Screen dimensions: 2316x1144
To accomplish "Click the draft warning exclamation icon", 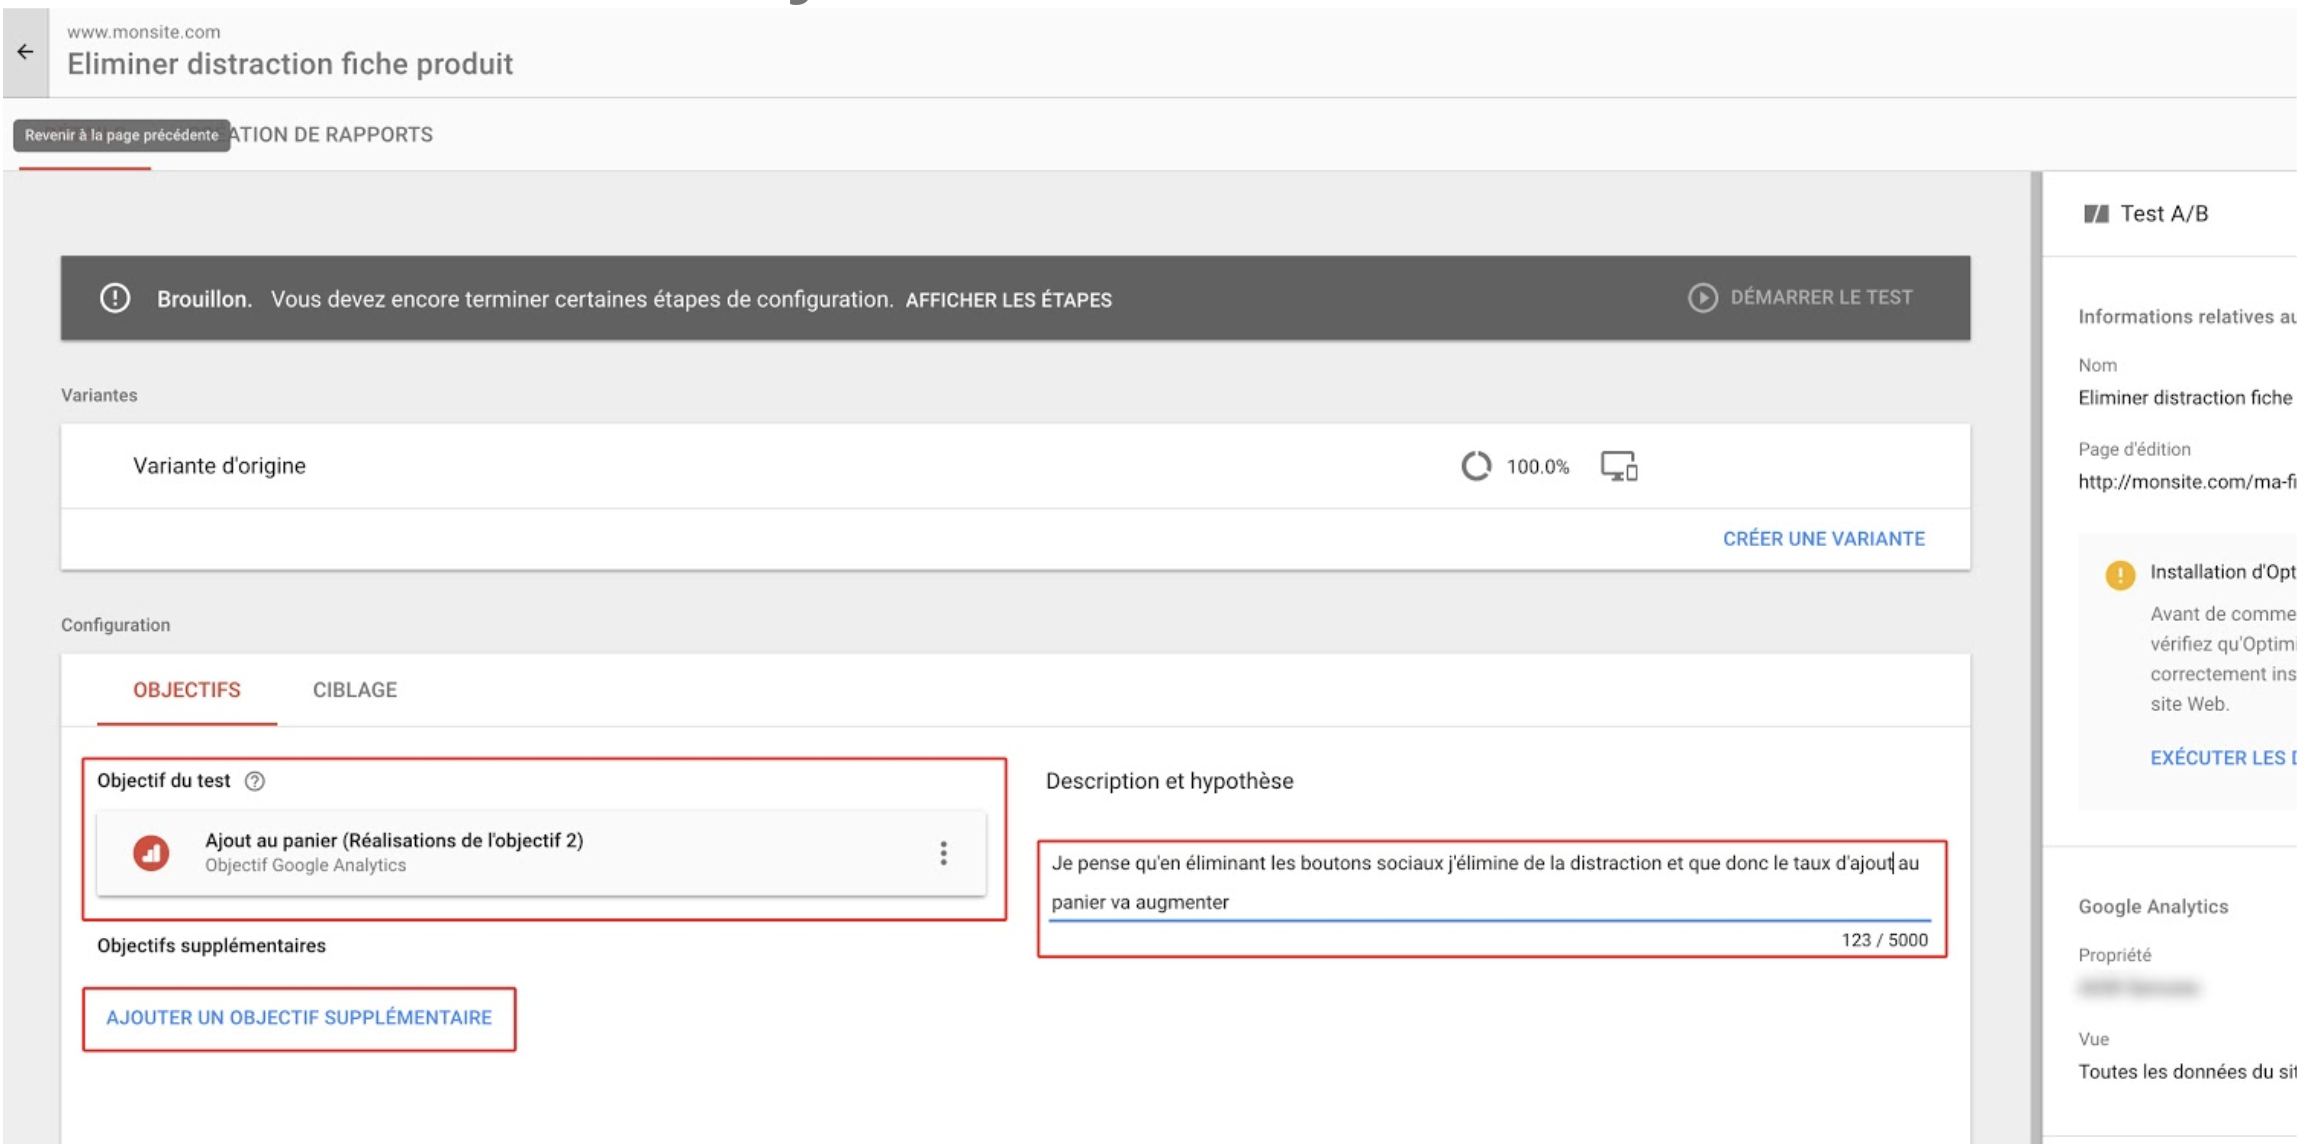I will point(115,298).
